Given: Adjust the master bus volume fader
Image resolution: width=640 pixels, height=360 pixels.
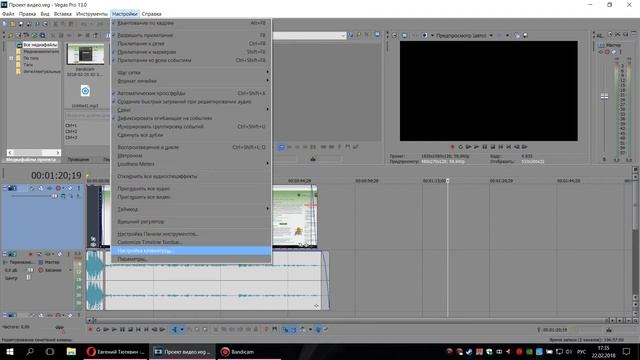Looking at the screenshot, I should [604, 96].
